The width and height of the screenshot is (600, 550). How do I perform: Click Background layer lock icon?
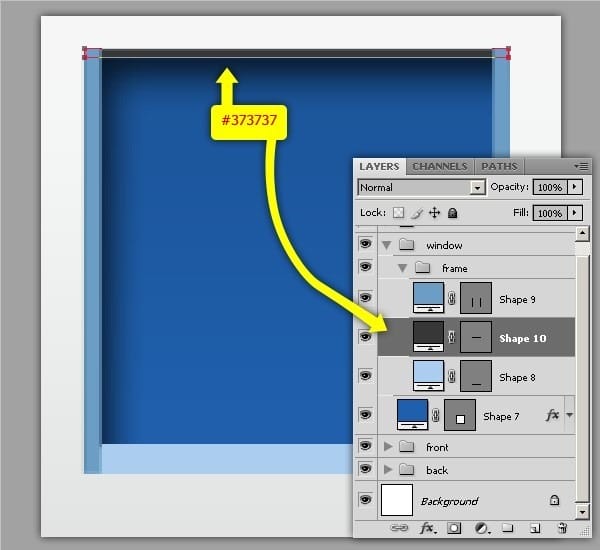554,500
